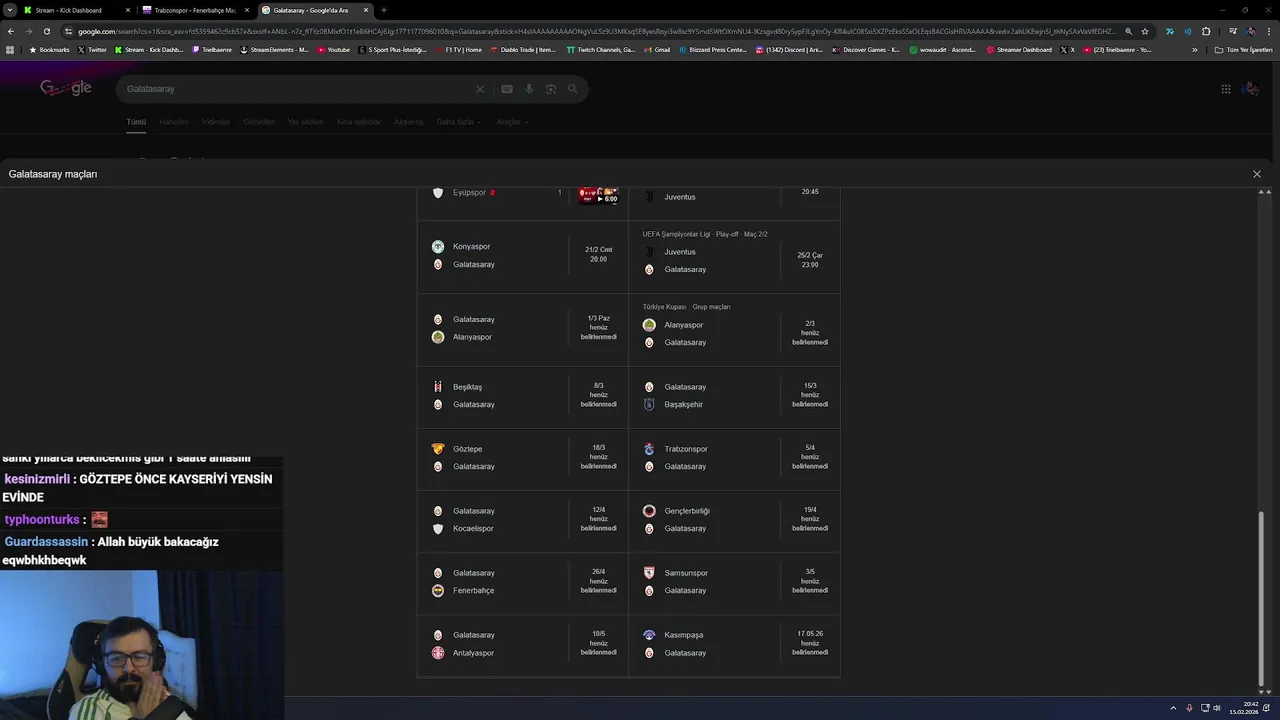
Task: Open the taskbar volume control
Action: click(x=1217, y=708)
